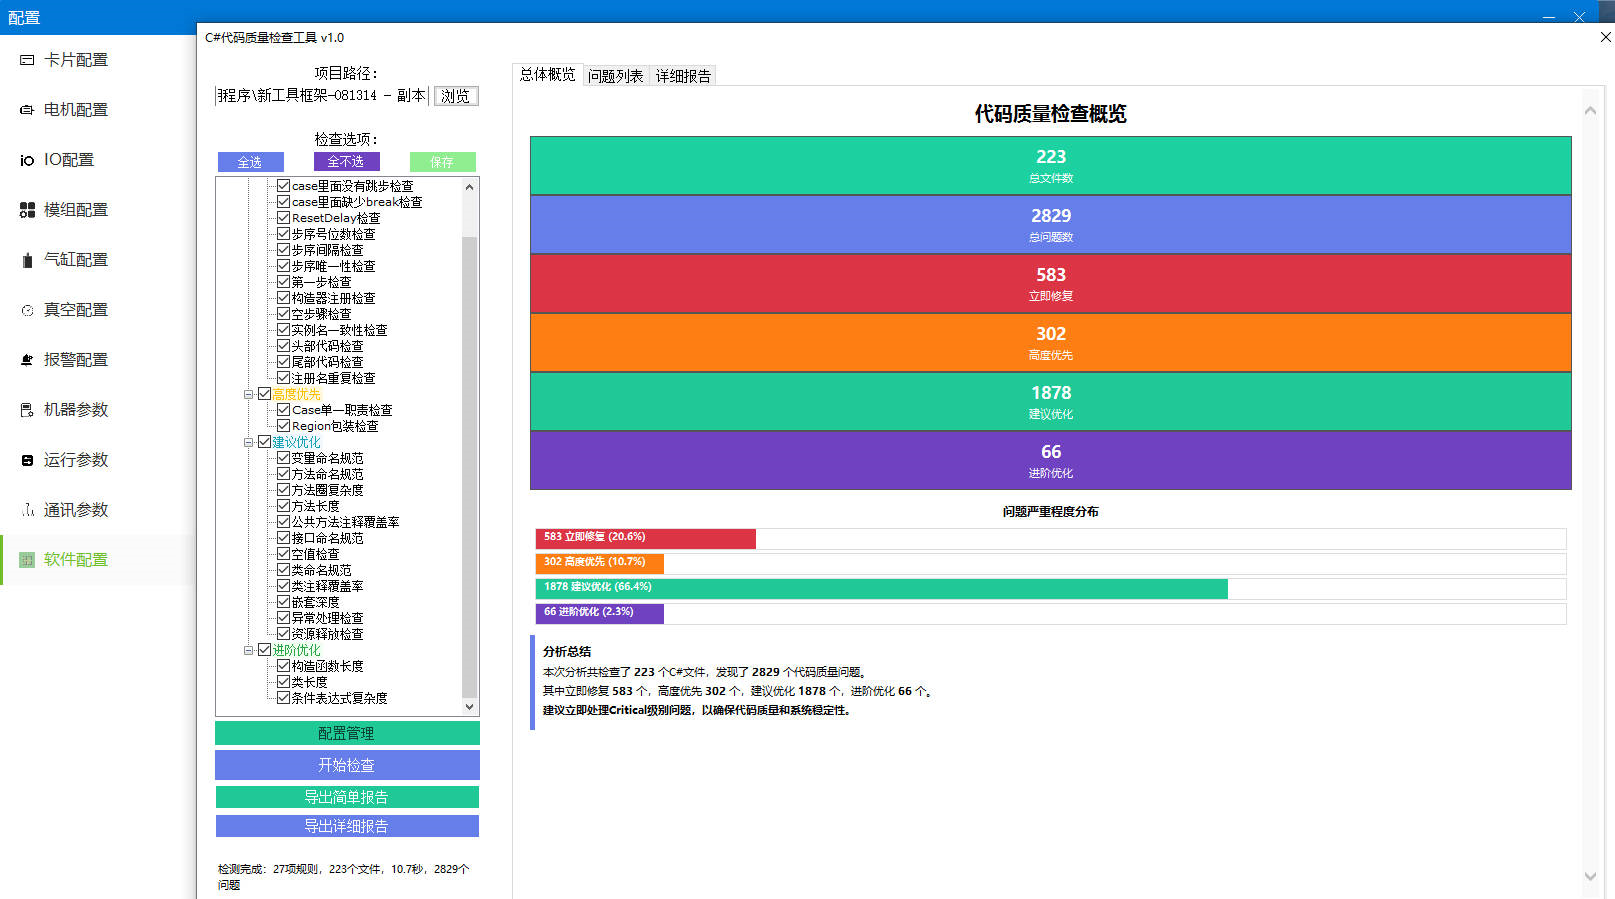Switch to the 问题列表 tab
The width and height of the screenshot is (1615, 899).
[x=616, y=76]
